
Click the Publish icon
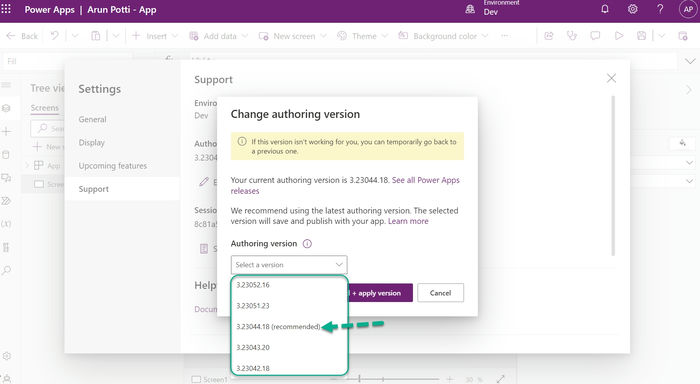[683, 36]
